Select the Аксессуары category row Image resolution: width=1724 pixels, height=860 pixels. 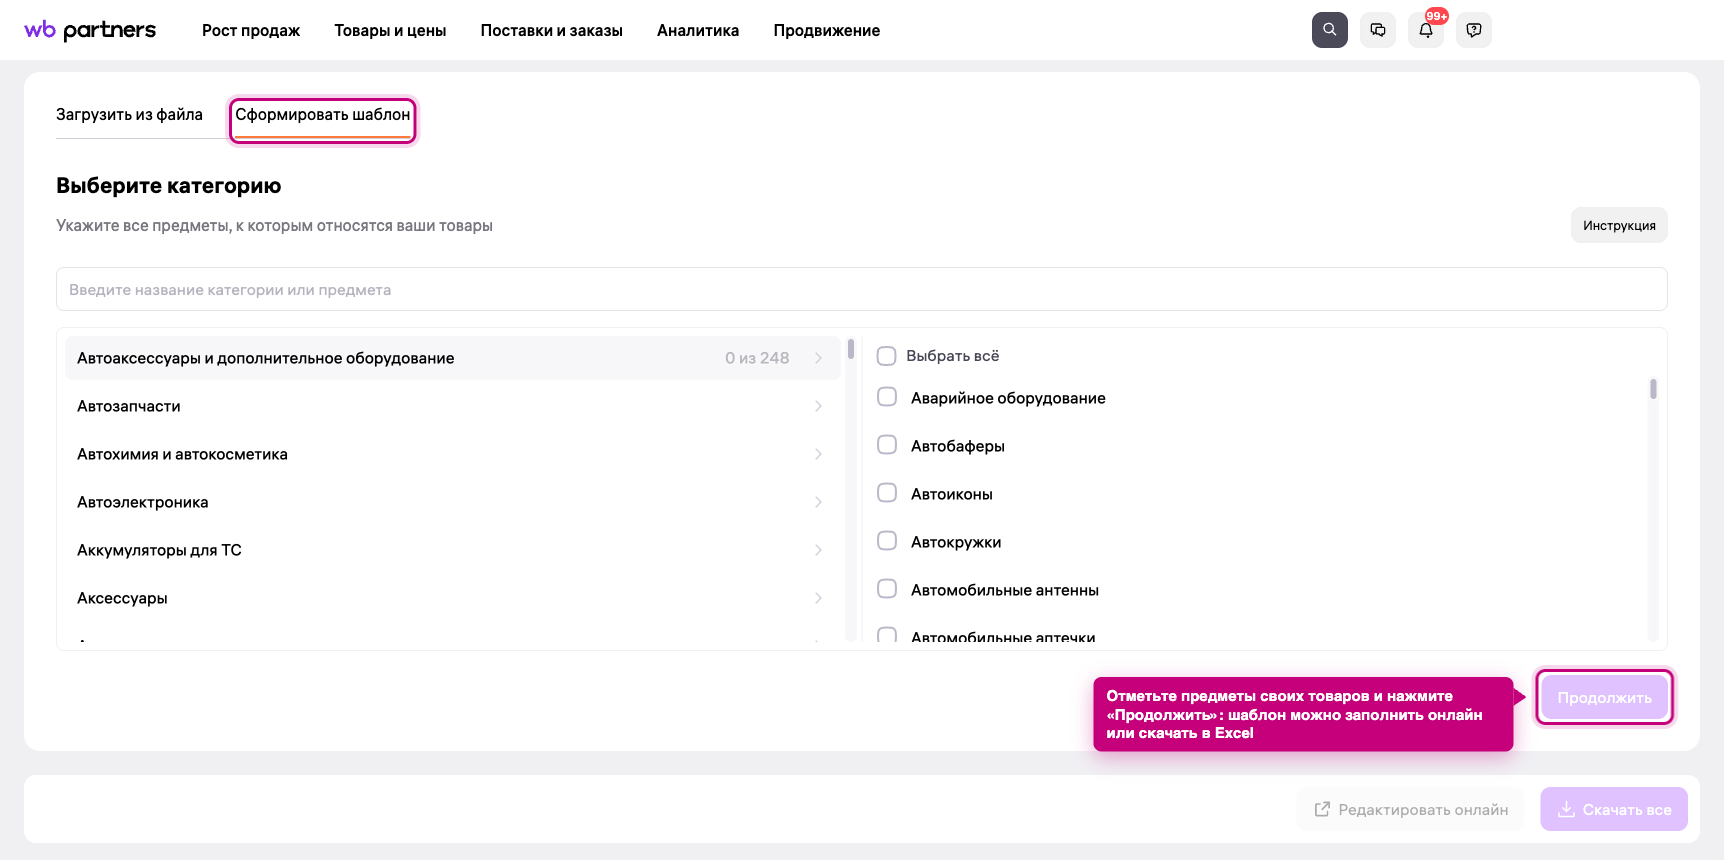click(x=452, y=598)
